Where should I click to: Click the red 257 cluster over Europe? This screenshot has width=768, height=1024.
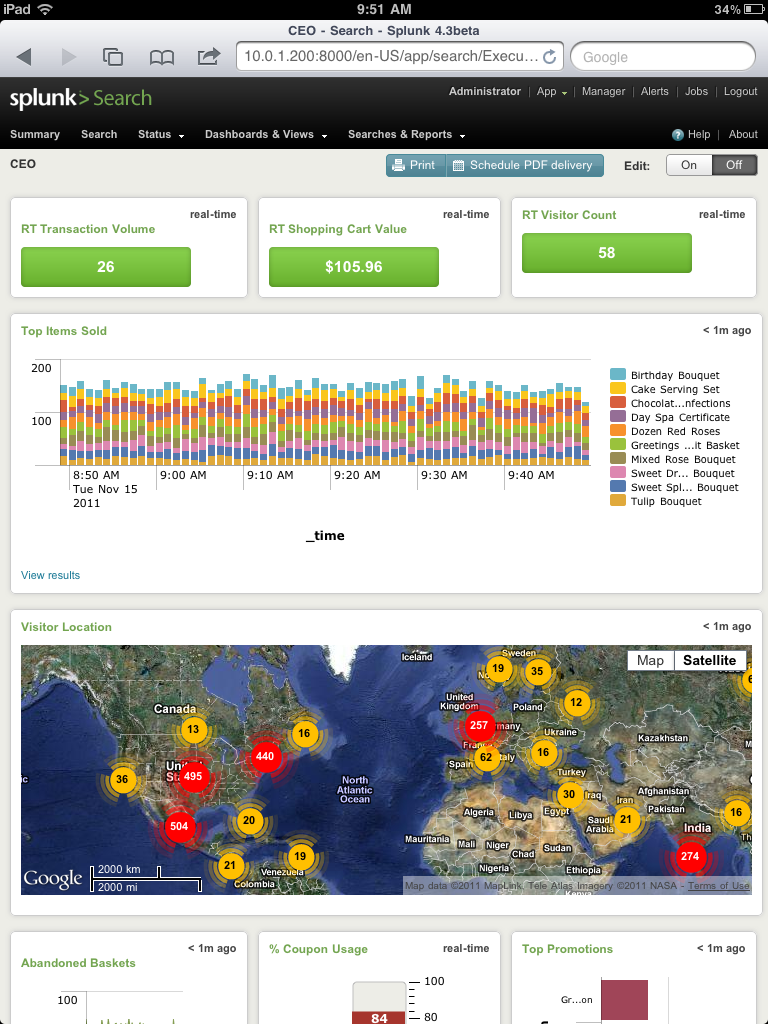pos(479,726)
